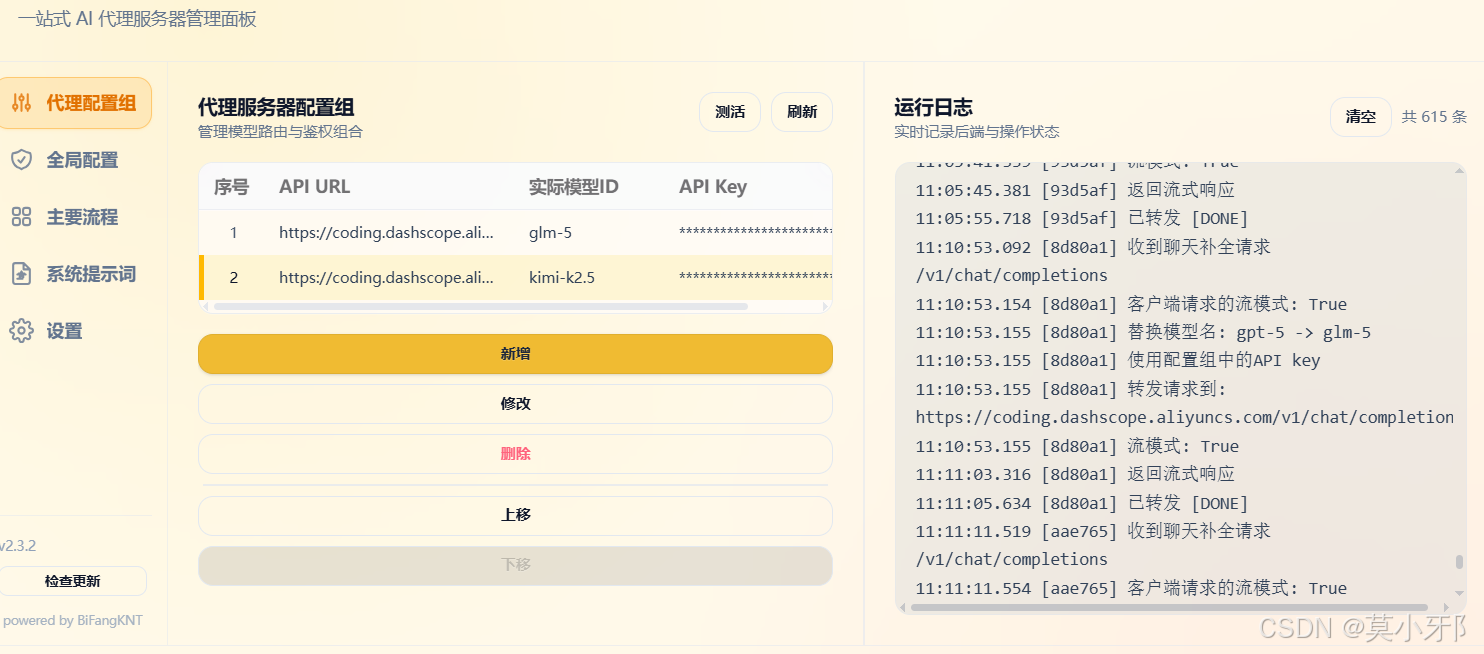Click the API Key column header
Image resolution: width=1484 pixels, height=654 pixels.
pyautogui.click(x=713, y=187)
